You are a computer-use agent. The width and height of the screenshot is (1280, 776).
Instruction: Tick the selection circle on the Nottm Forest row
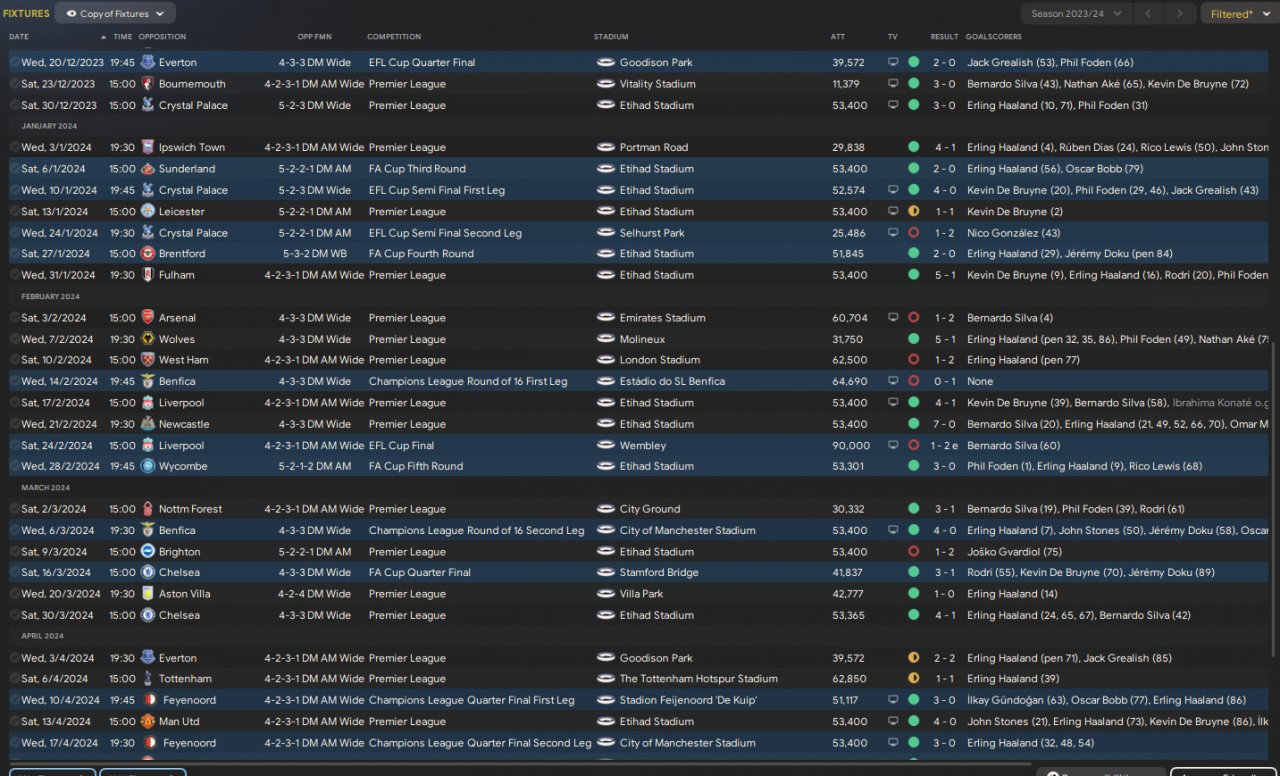14,509
